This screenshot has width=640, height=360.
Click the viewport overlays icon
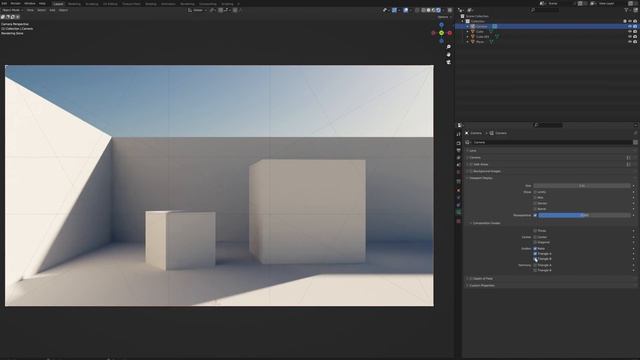click(x=406, y=10)
